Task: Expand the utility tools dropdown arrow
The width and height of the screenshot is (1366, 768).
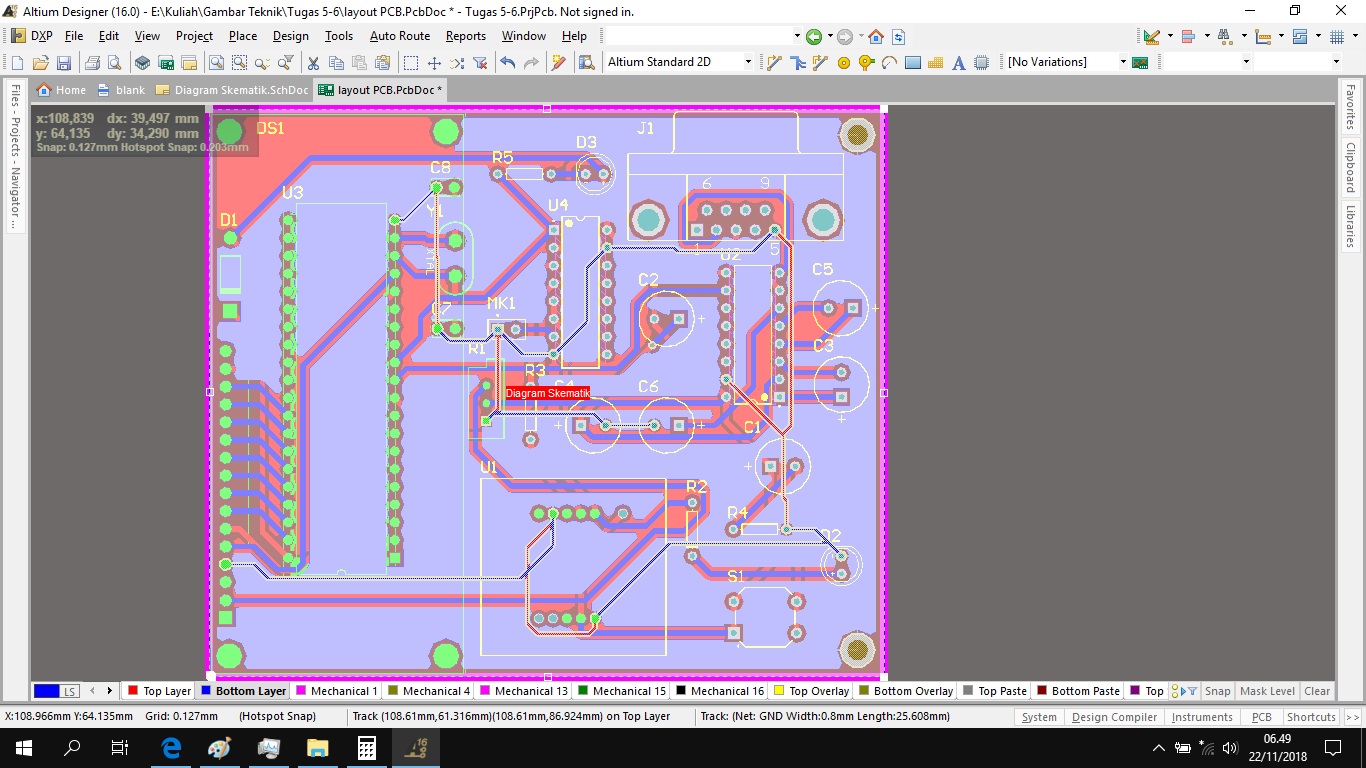Action: [x=1170, y=36]
